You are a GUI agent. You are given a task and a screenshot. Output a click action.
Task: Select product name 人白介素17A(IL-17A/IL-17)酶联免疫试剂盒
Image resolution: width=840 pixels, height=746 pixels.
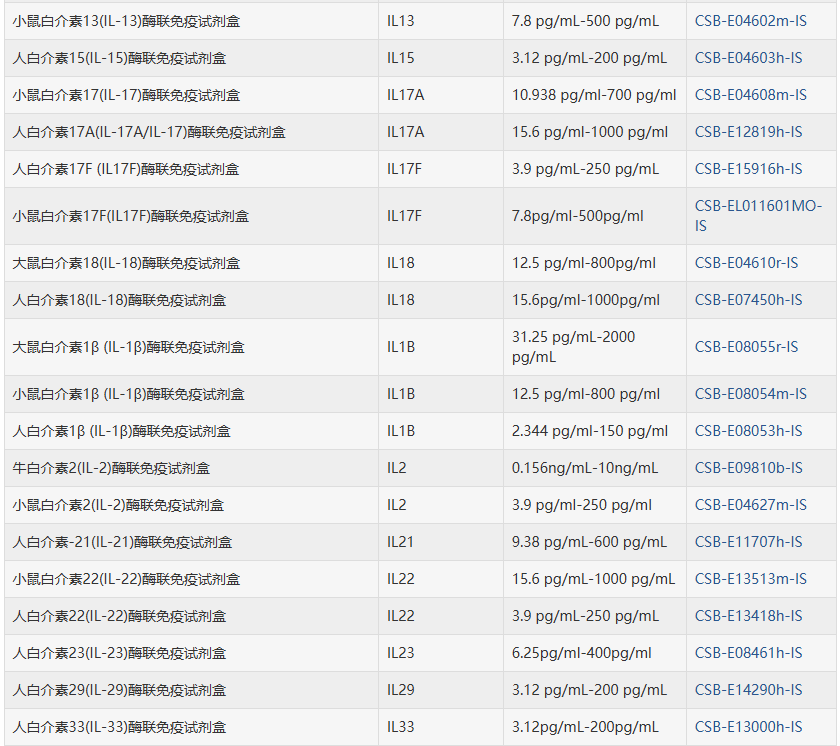pyautogui.click(x=149, y=132)
